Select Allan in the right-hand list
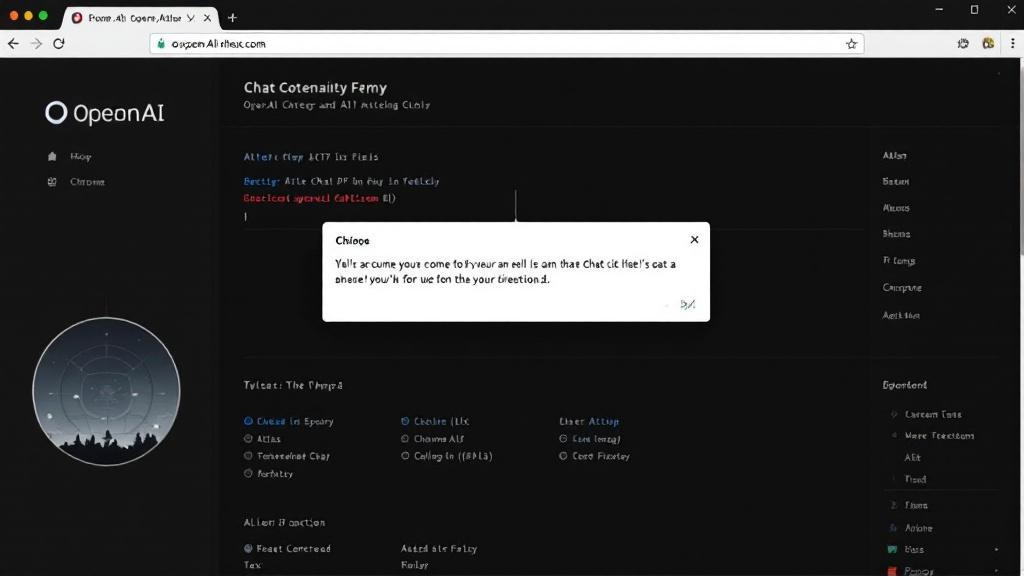1024x576 pixels. tap(895, 155)
